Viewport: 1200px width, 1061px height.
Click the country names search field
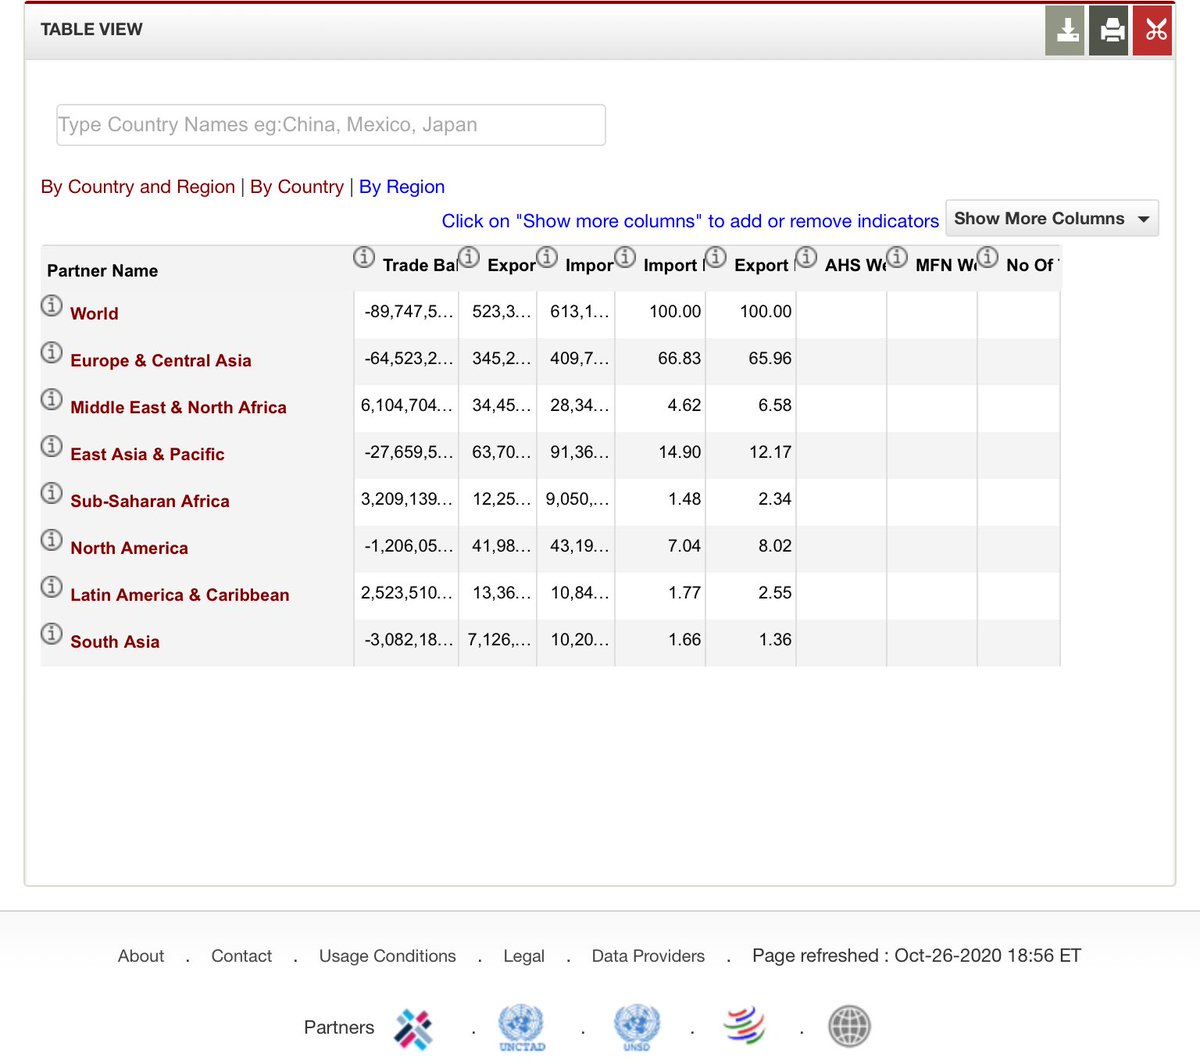pyautogui.click(x=331, y=125)
